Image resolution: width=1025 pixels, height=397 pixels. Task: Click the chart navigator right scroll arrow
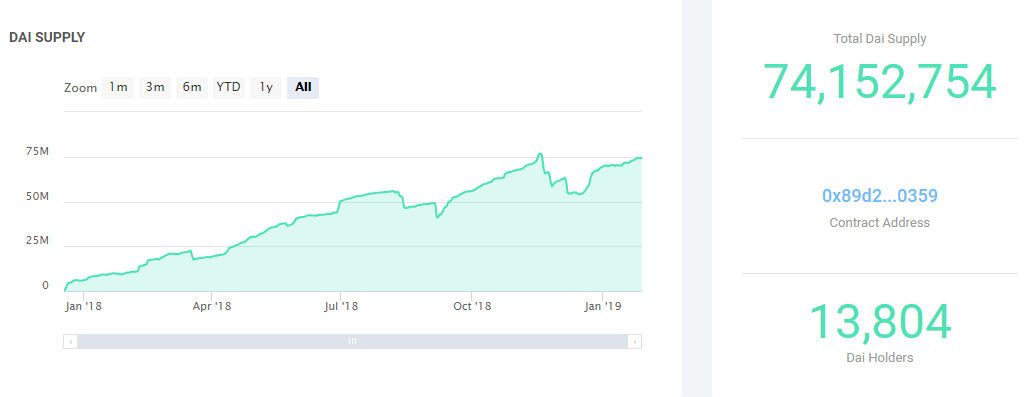(634, 341)
